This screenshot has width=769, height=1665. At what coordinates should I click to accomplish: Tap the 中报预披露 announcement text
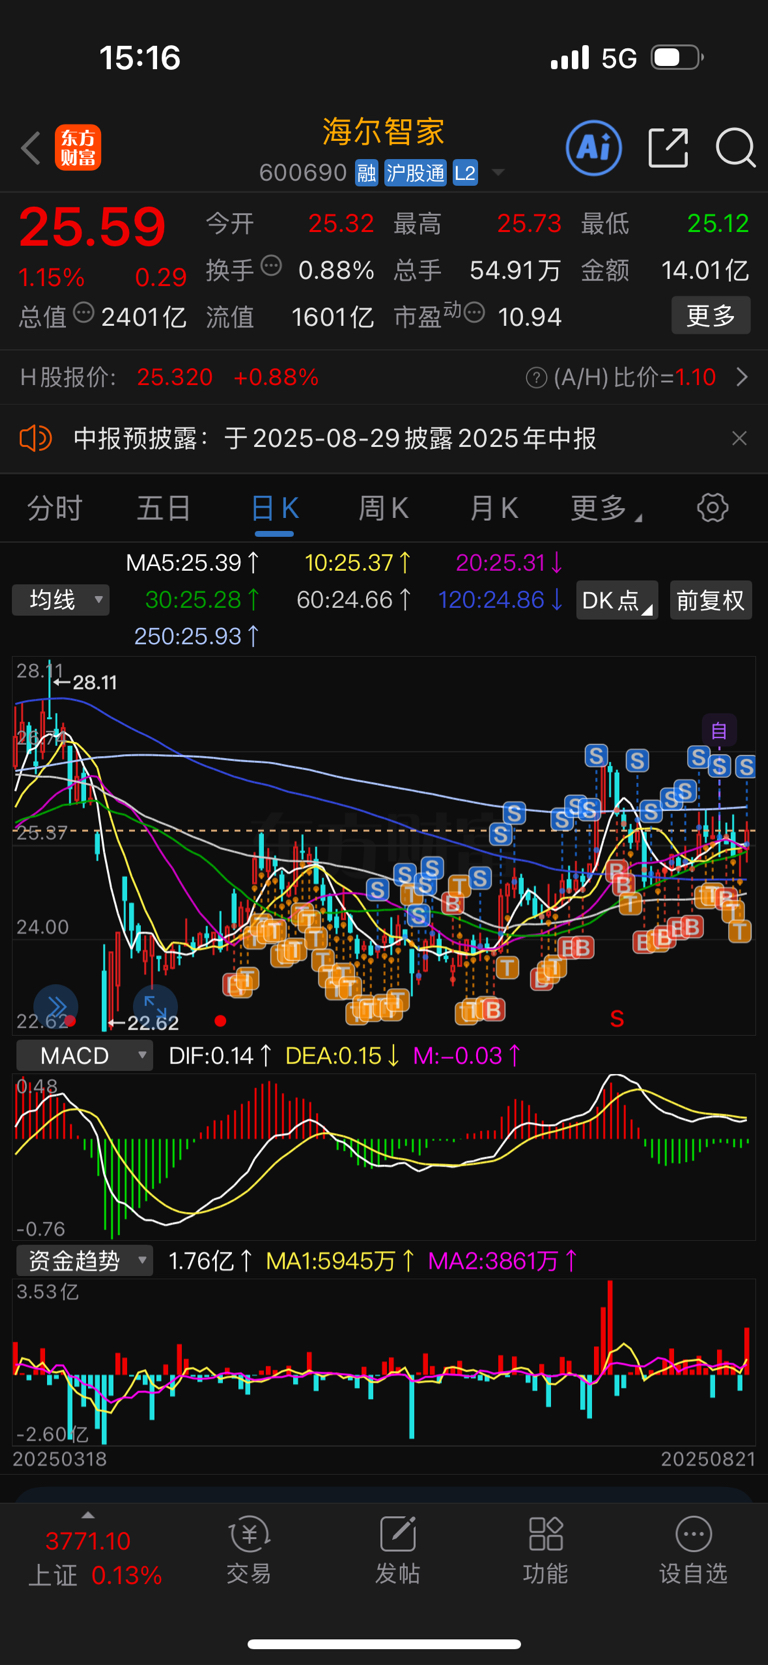[335, 438]
